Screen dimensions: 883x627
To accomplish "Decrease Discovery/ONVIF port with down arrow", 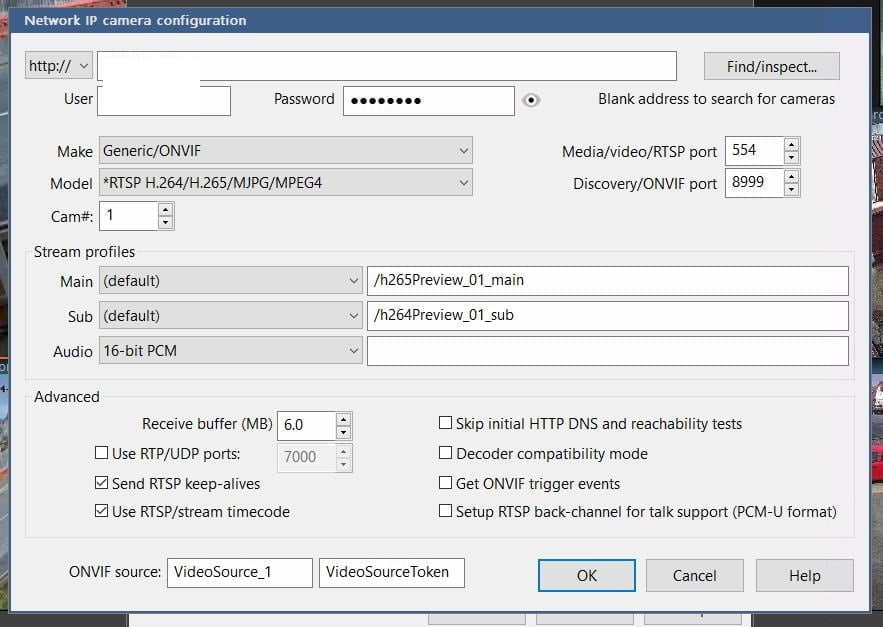I will (791, 190).
